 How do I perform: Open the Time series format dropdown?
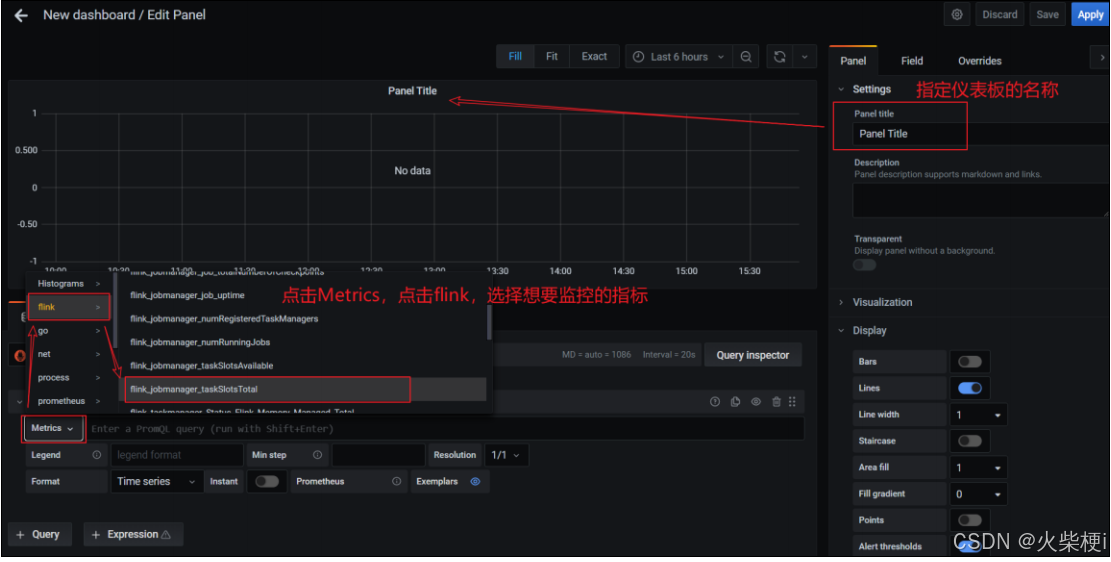(157, 481)
